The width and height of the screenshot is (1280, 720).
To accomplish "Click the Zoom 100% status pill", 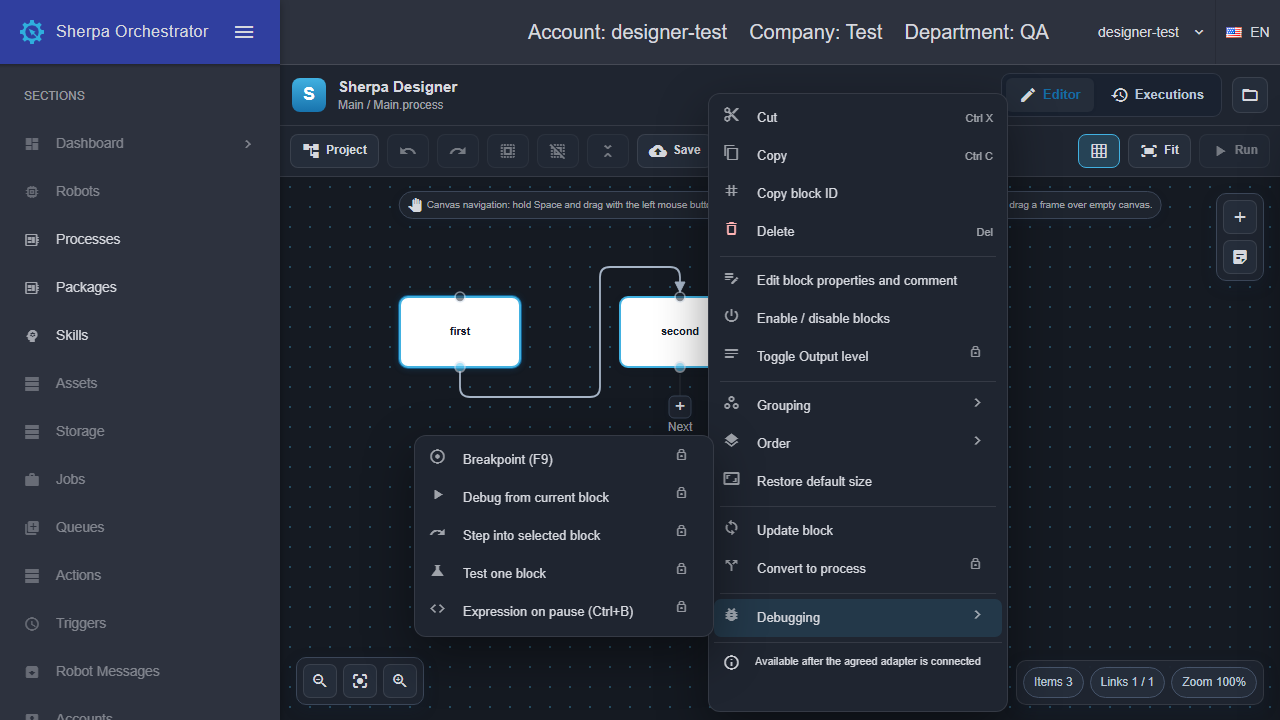I will 1214,682.
